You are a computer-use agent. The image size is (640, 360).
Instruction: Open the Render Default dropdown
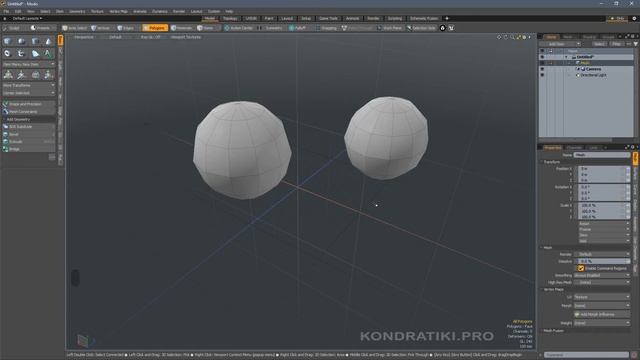[602, 254]
